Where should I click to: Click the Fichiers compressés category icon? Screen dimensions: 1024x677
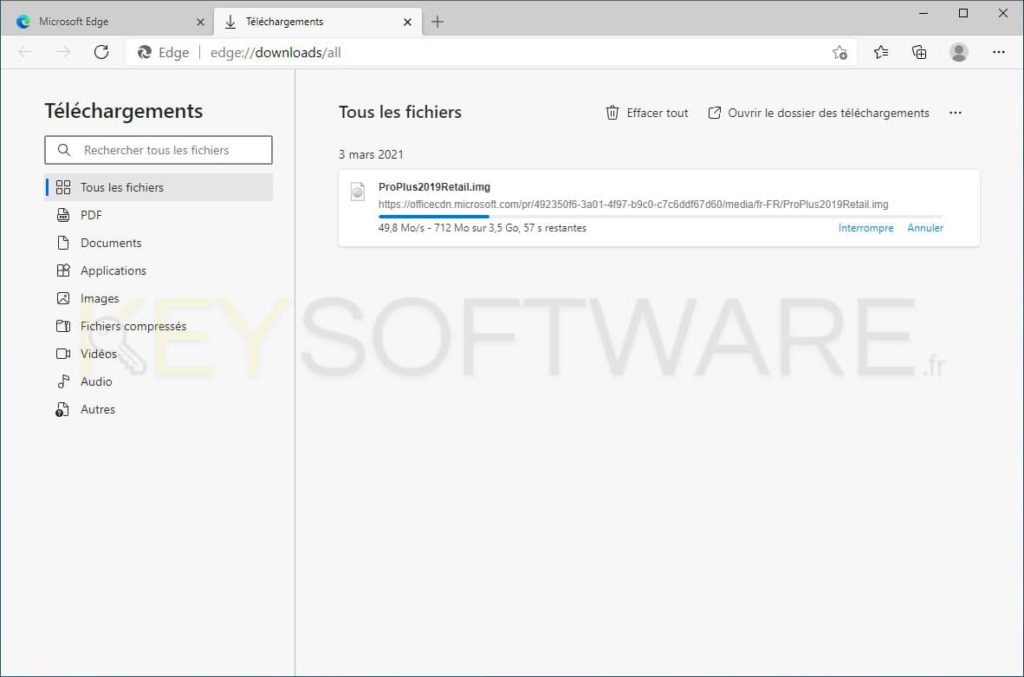point(63,326)
